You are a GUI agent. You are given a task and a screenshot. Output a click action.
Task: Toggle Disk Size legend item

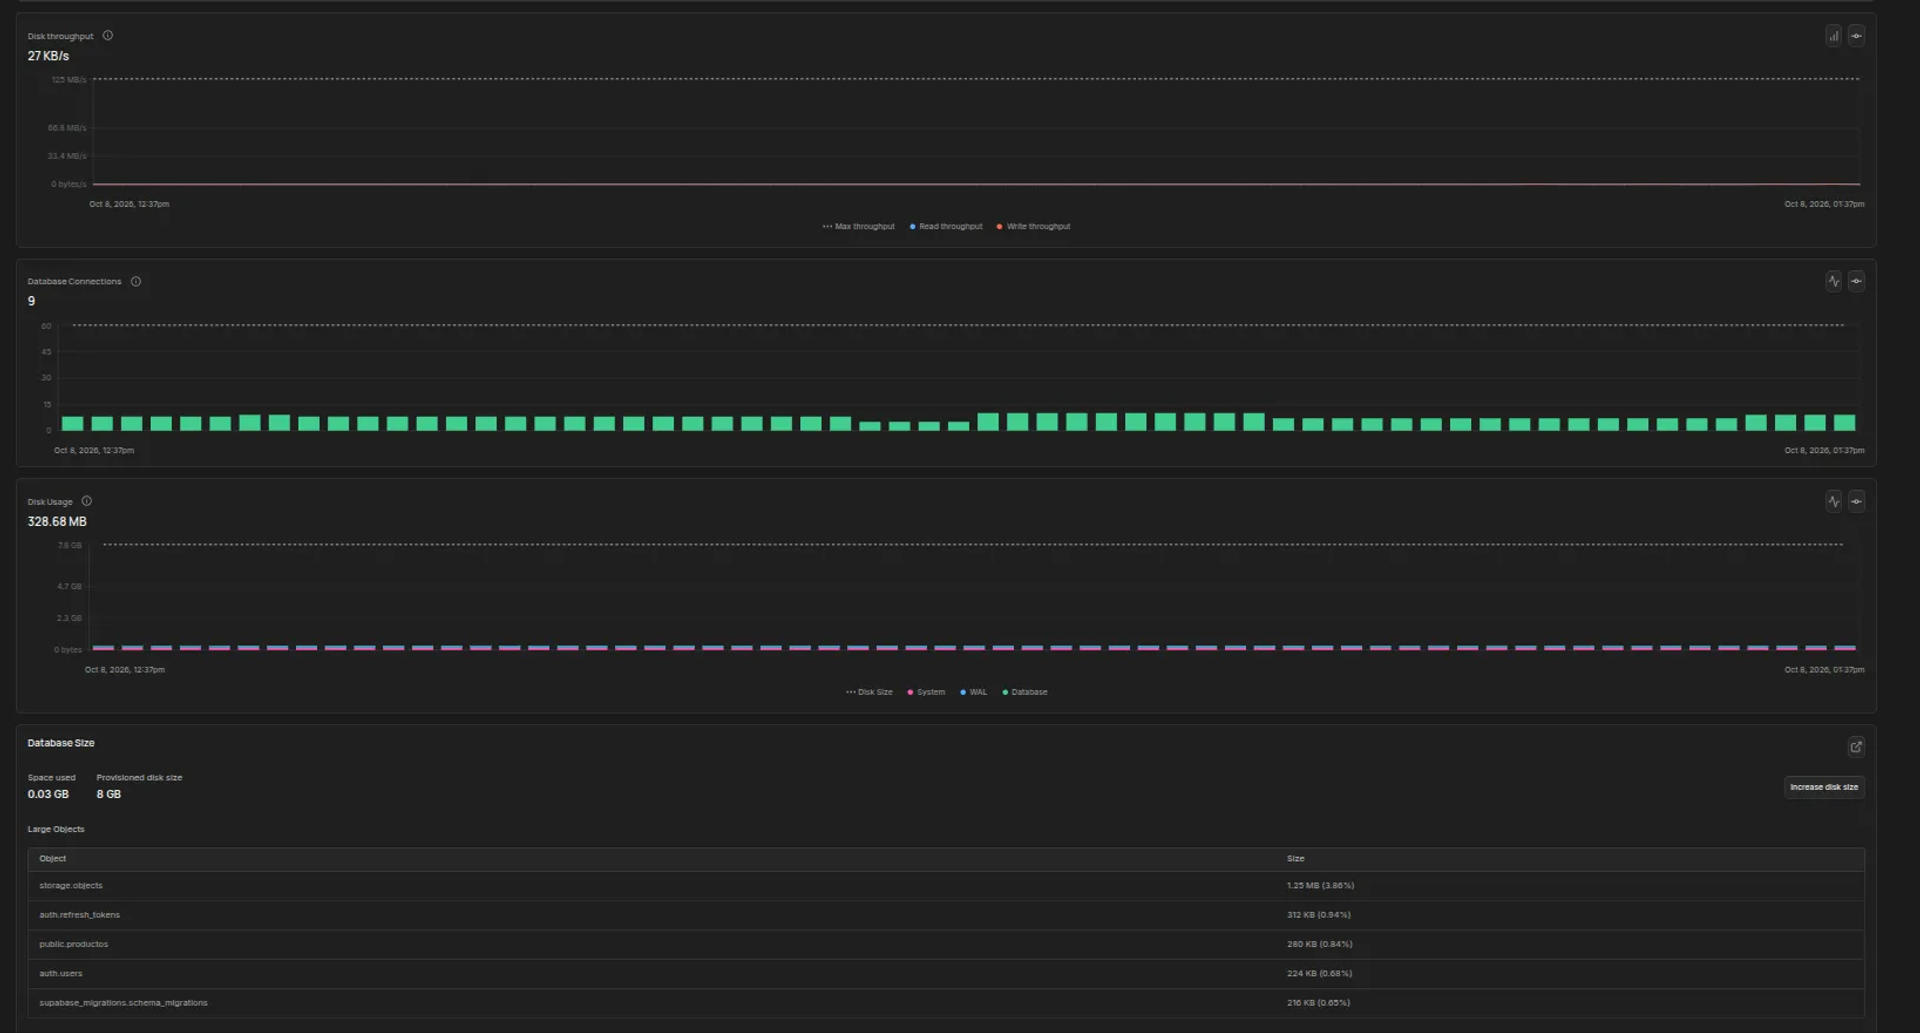[869, 692]
